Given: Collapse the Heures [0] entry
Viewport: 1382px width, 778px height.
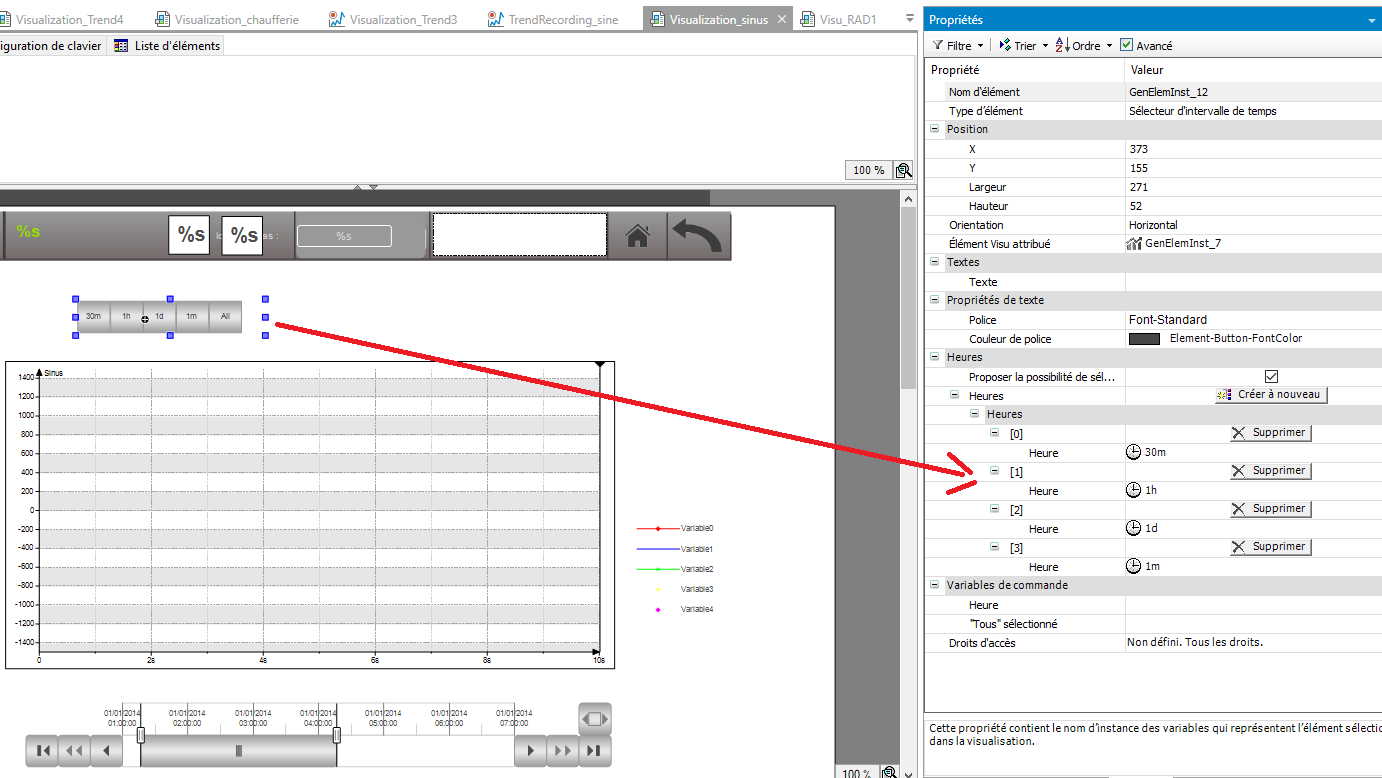Looking at the screenshot, I should point(994,433).
